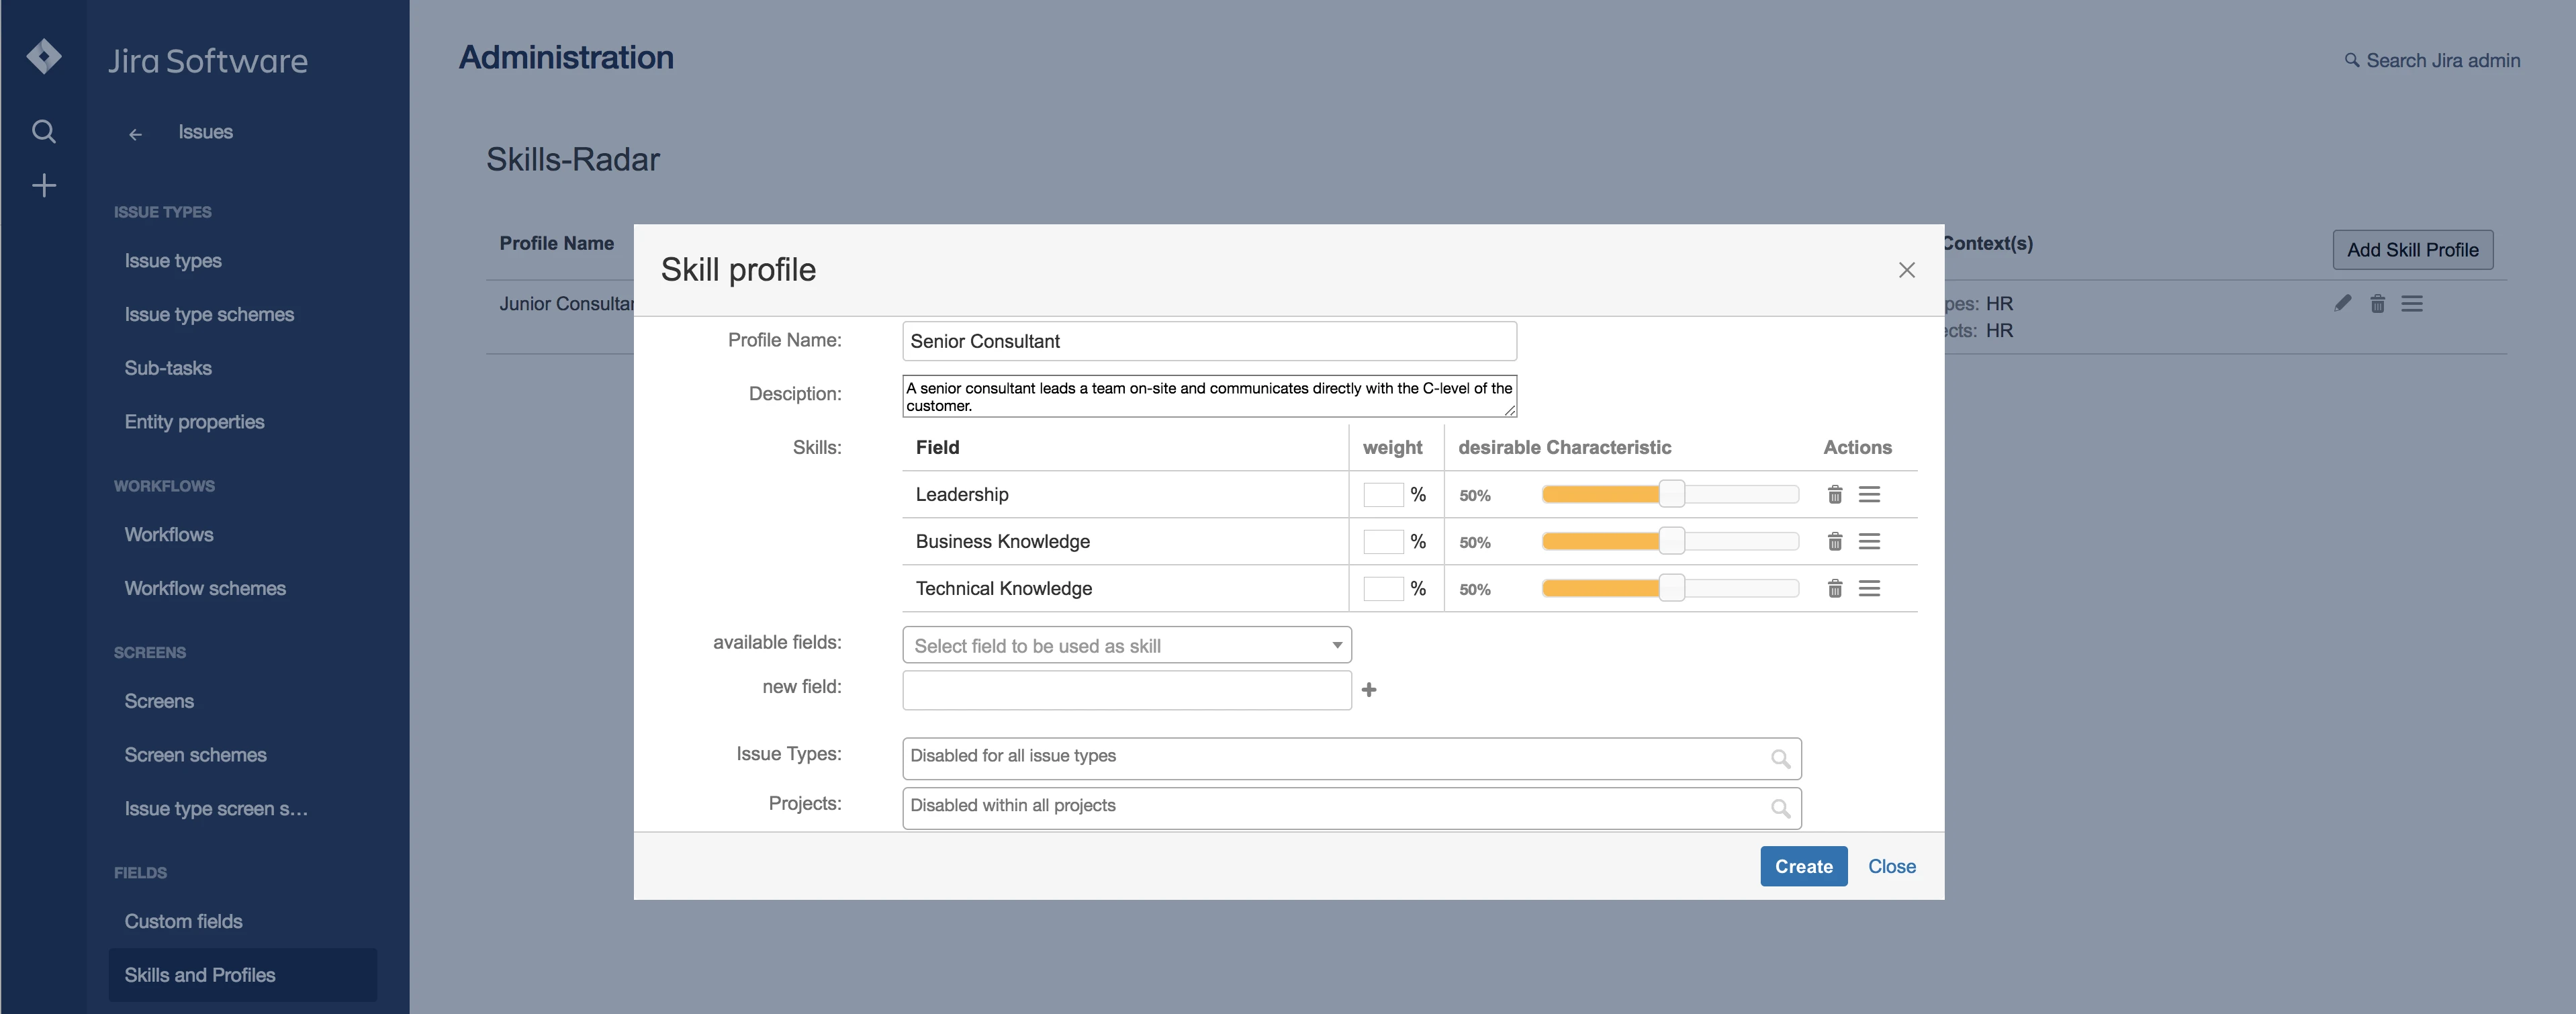Click plus icon to add new field
The height and width of the screenshot is (1014, 2576).
(x=1369, y=689)
